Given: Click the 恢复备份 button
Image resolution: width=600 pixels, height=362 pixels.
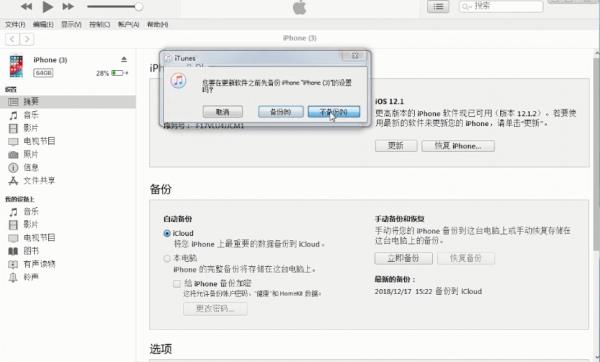Looking at the screenshot, I should 466,258.
